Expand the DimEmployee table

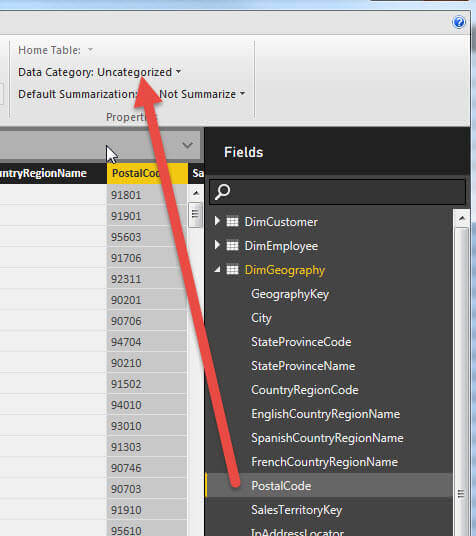click(217, 245)
